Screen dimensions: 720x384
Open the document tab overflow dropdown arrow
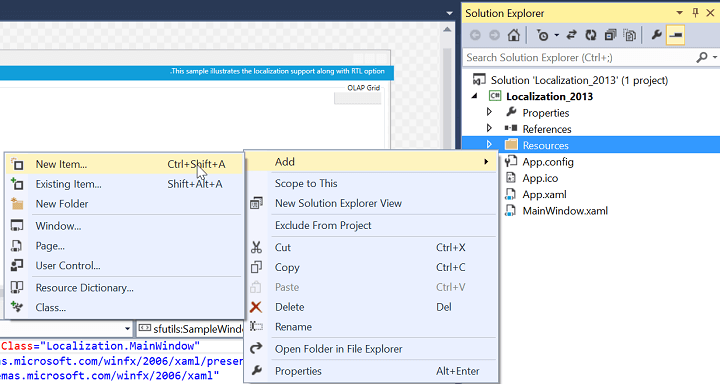(x=450, y=13)
